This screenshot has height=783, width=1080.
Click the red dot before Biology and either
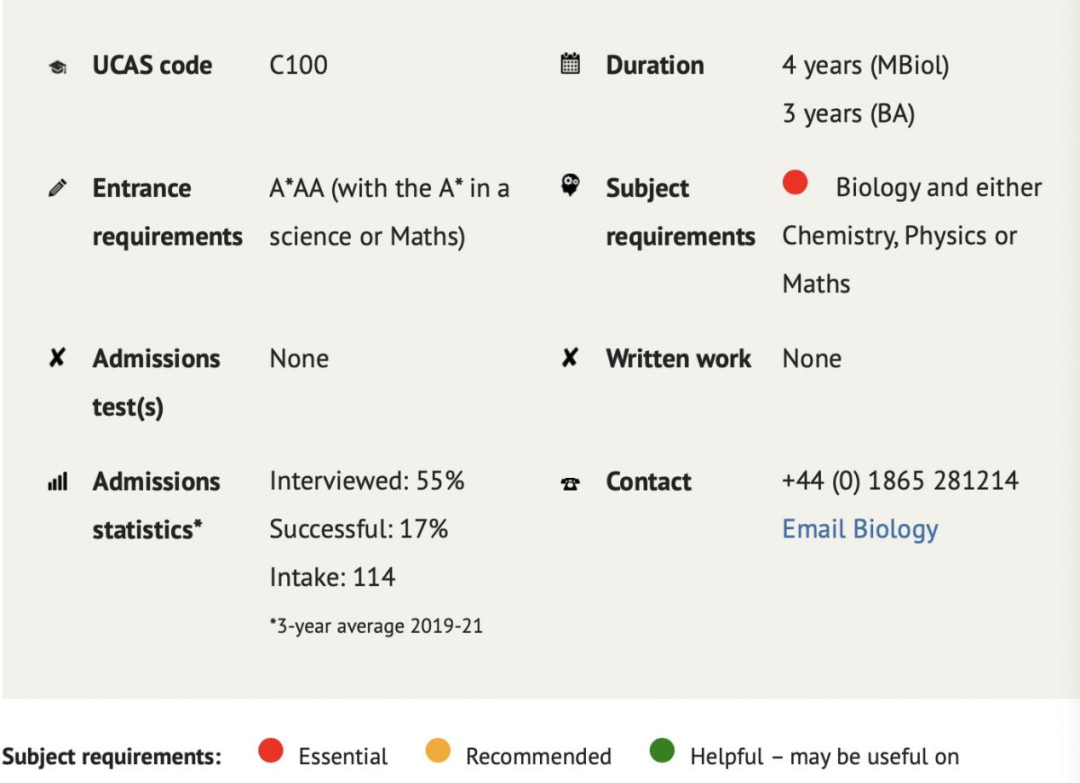(x=795, y=182)
